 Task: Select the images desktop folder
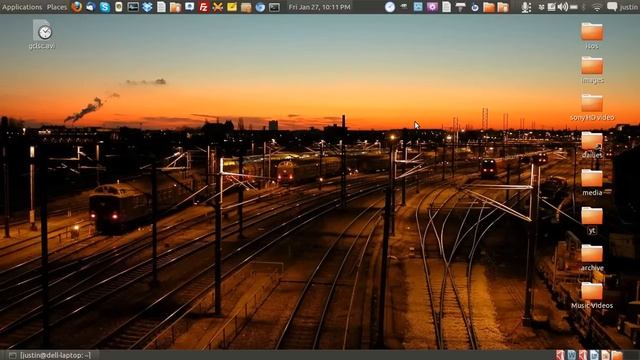click(592, 70)
